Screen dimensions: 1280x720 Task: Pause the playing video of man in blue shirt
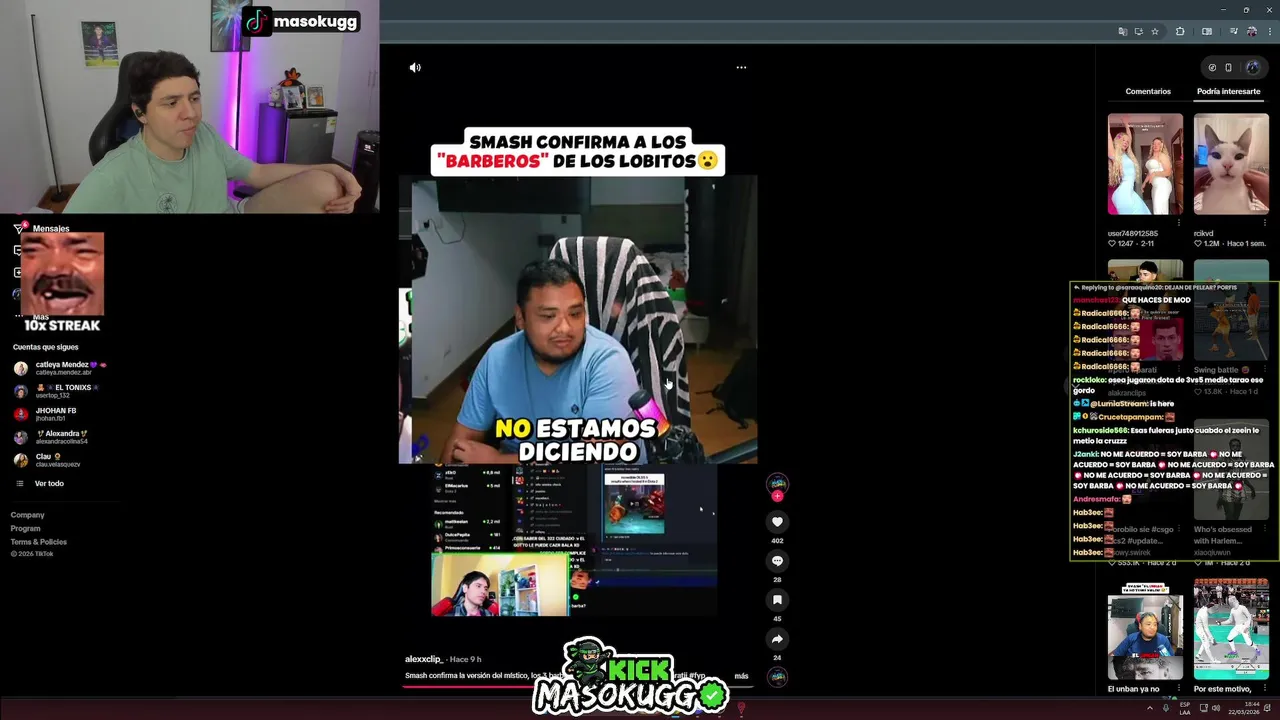point(578,320)
